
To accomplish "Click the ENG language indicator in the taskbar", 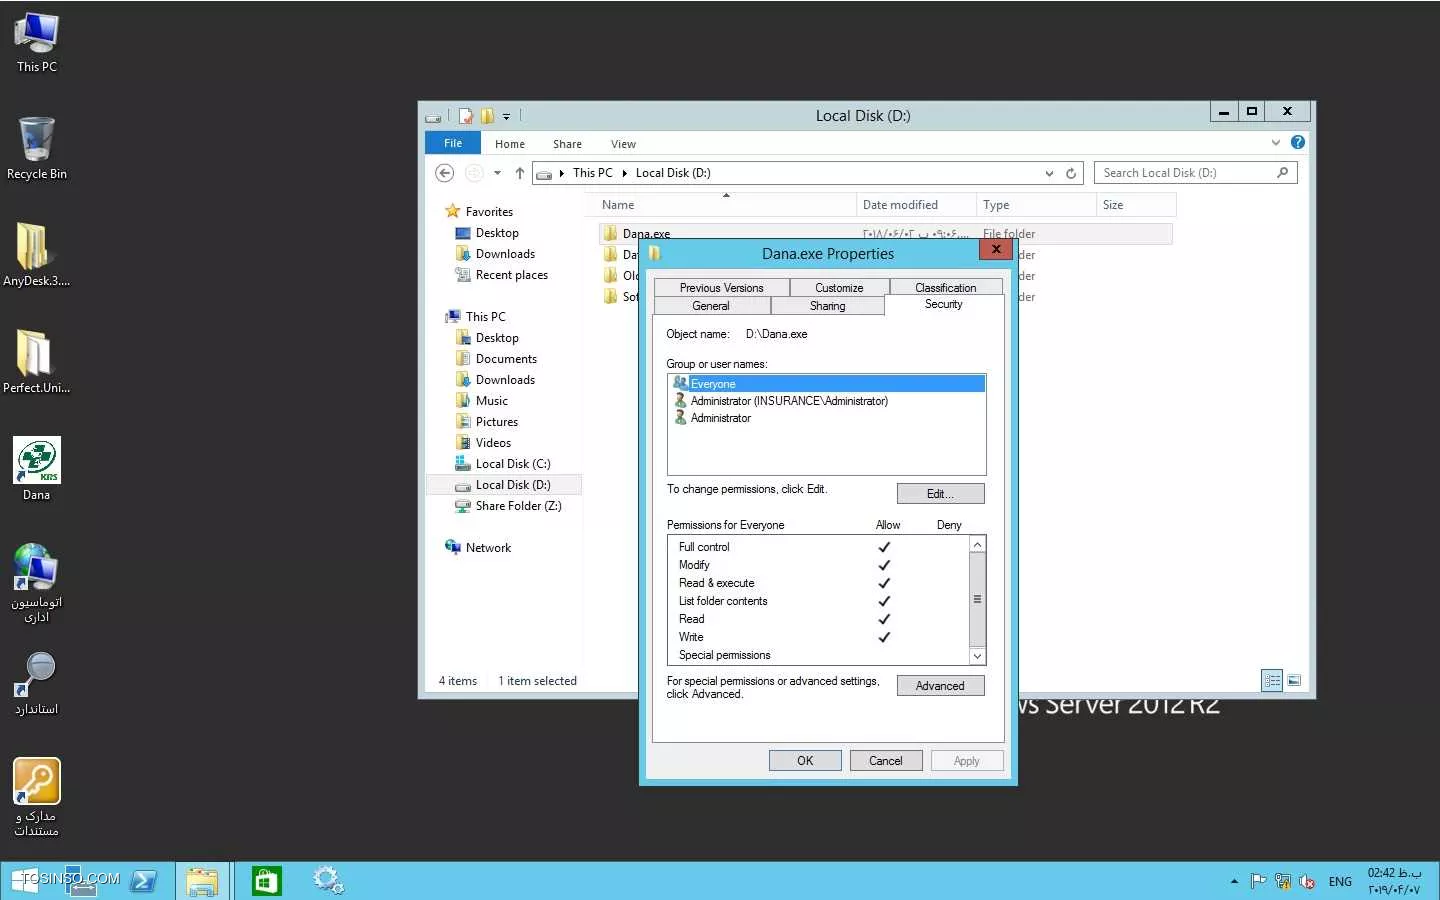I will tap(1340, 882).
